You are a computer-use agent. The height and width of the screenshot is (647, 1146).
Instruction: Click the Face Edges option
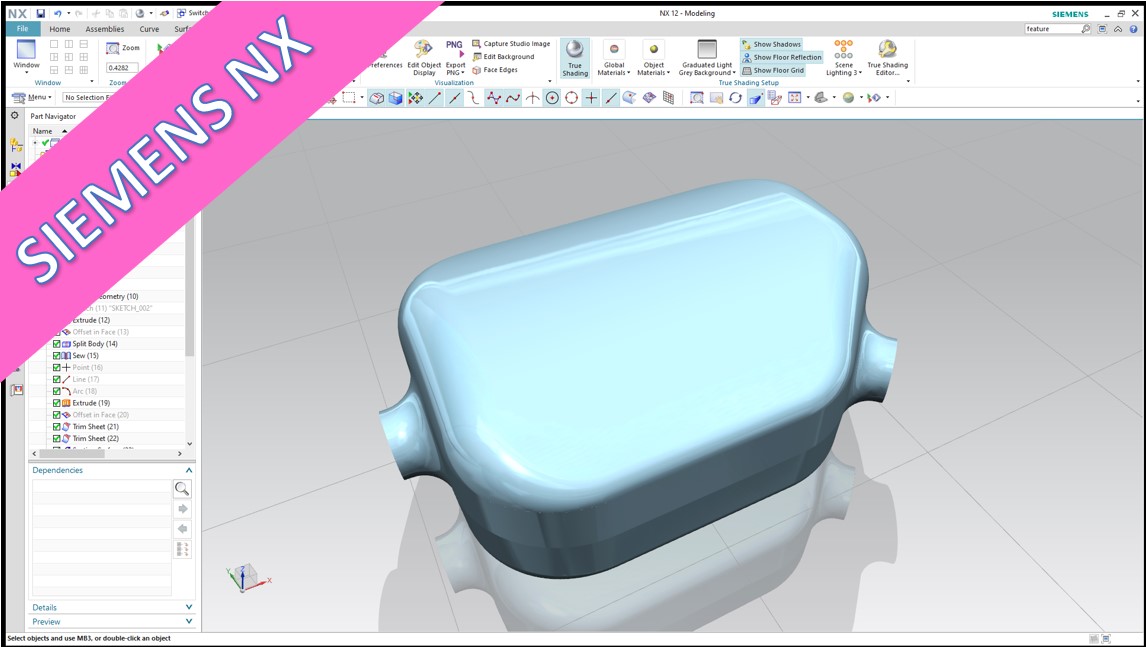(x=495, y=70)
